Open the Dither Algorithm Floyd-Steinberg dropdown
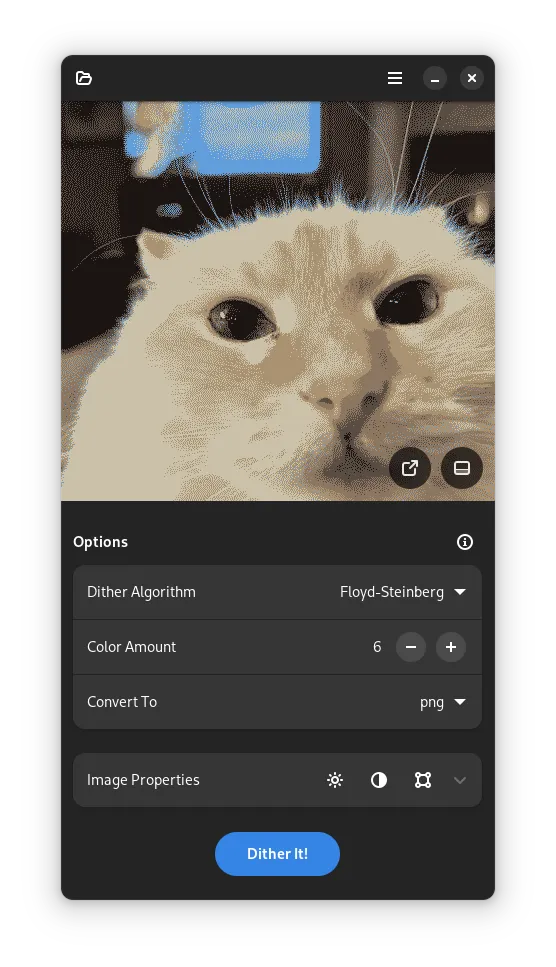556x967 pixels. click(403, 592)
